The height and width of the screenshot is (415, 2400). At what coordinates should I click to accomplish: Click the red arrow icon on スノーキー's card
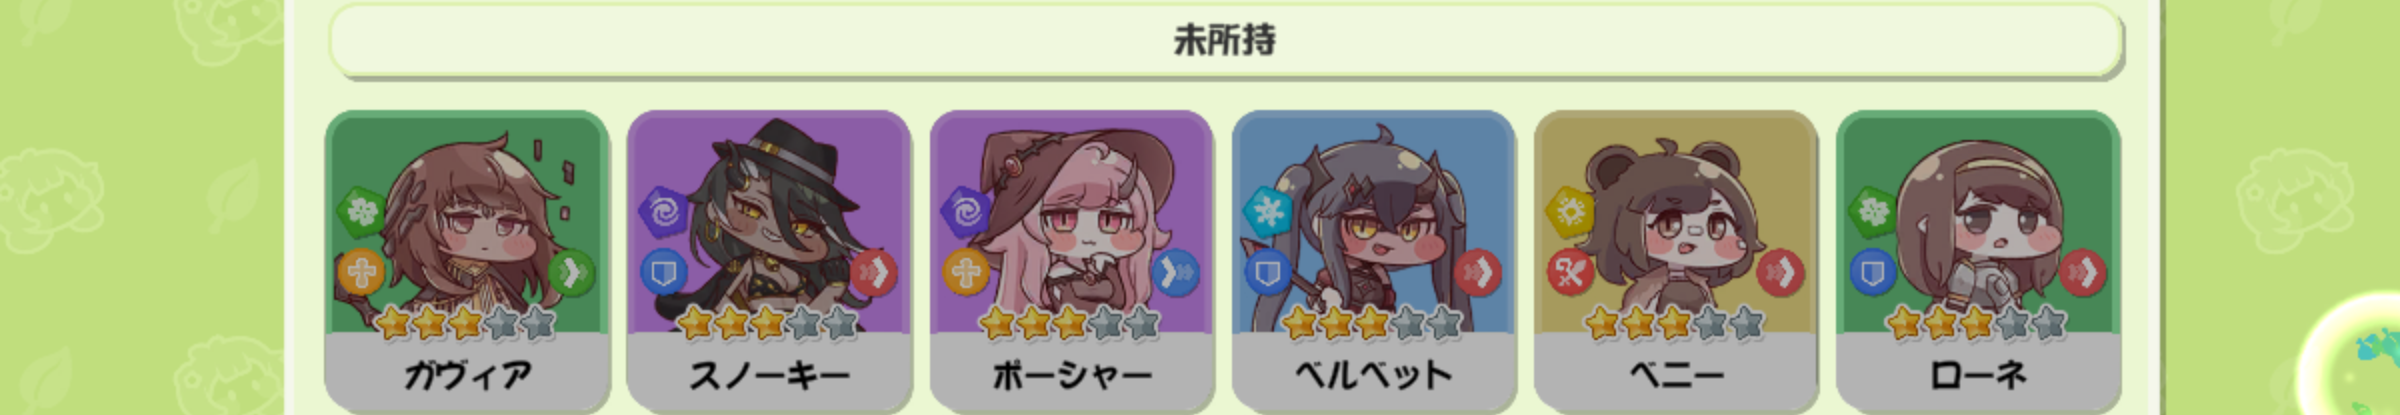tap(873, 272)
